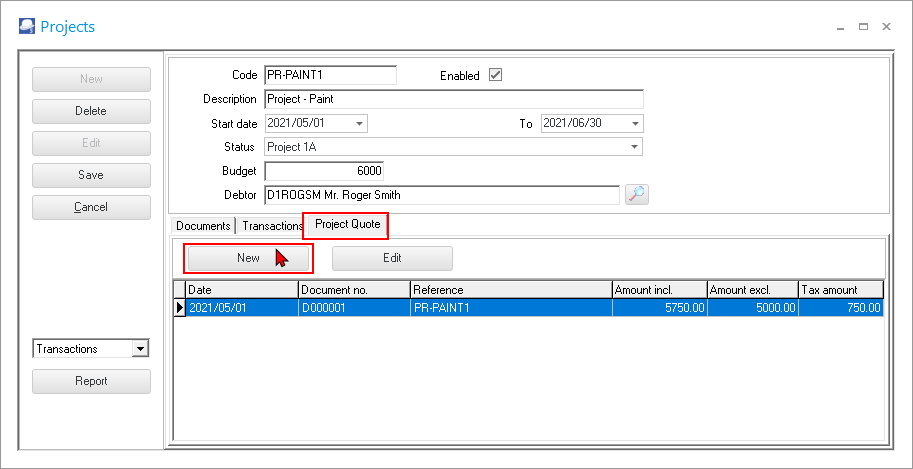This screenshot has height=469, width=913.
Task: Expand the To date dropdown
Action: pos(635,123)
